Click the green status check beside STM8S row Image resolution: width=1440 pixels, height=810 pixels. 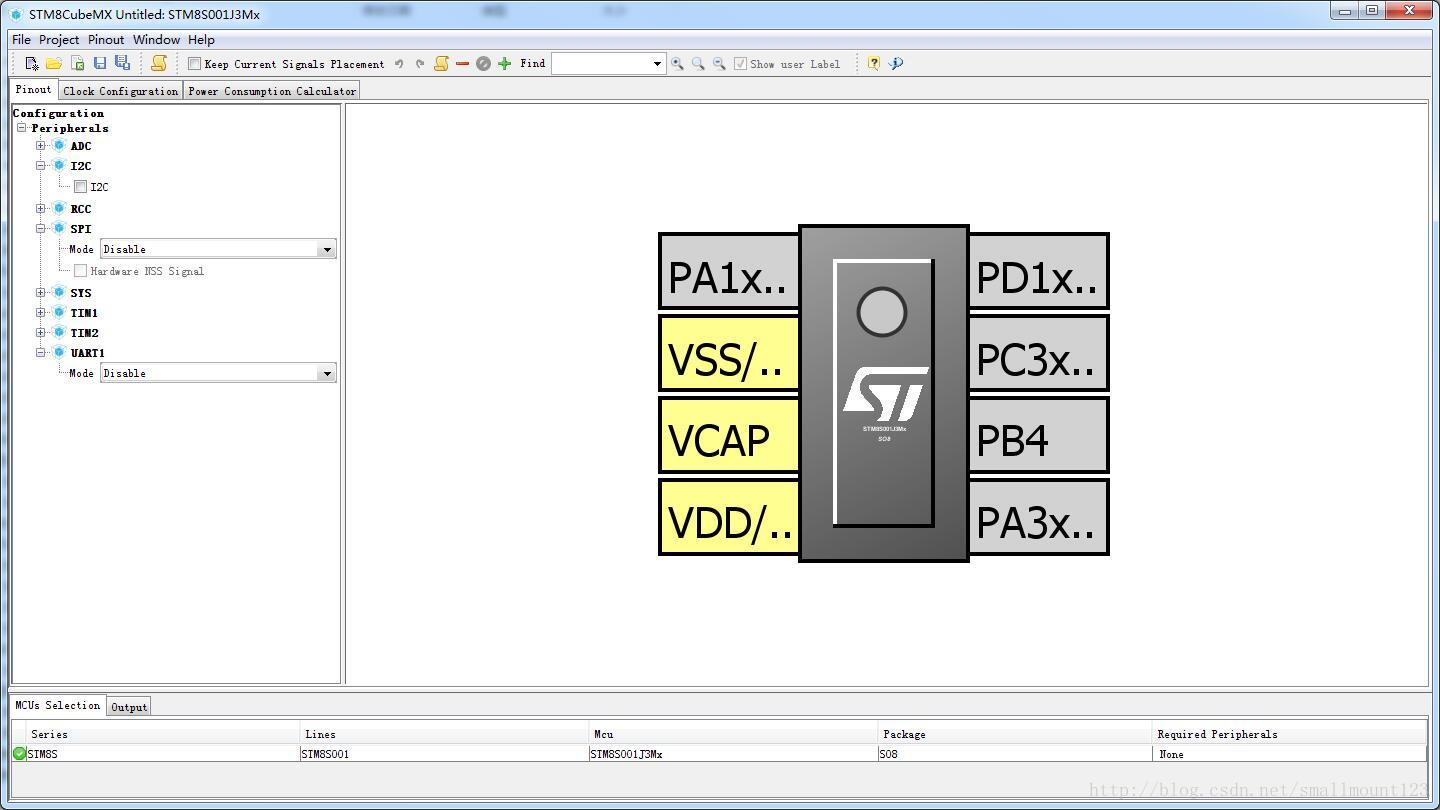point(20,753)
